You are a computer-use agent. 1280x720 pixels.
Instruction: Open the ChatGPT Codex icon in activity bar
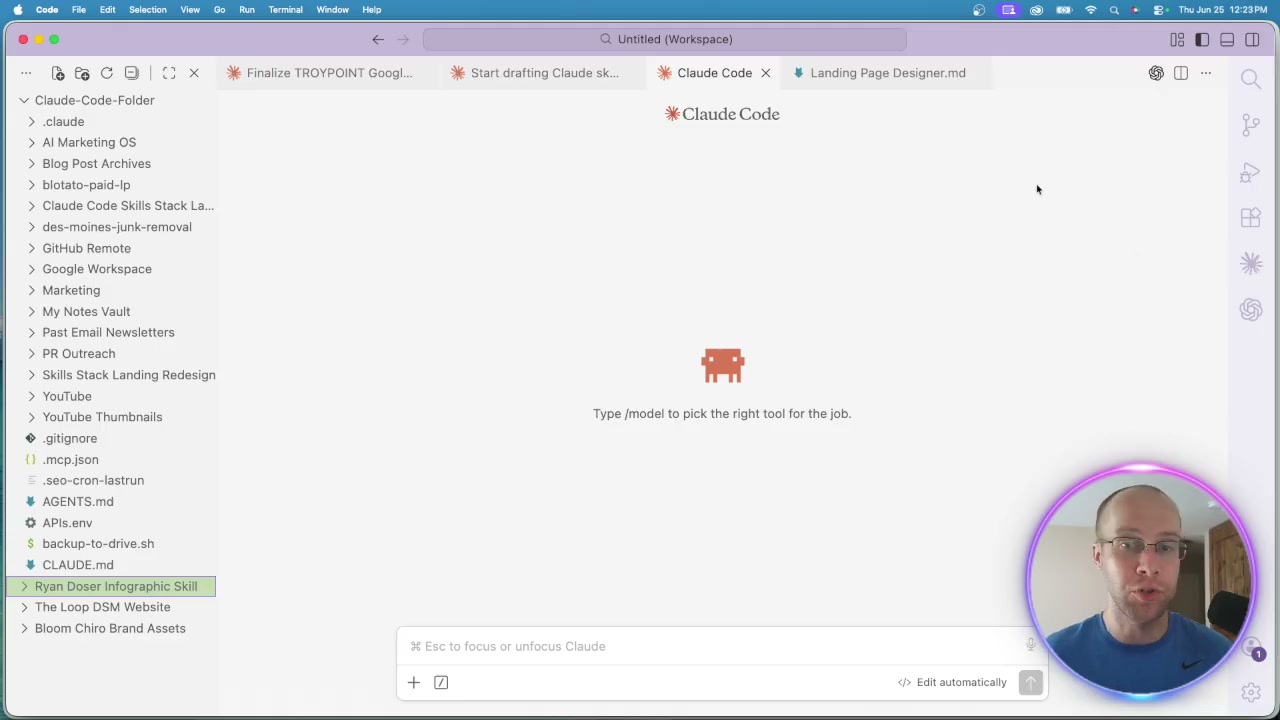point(1251,310)
